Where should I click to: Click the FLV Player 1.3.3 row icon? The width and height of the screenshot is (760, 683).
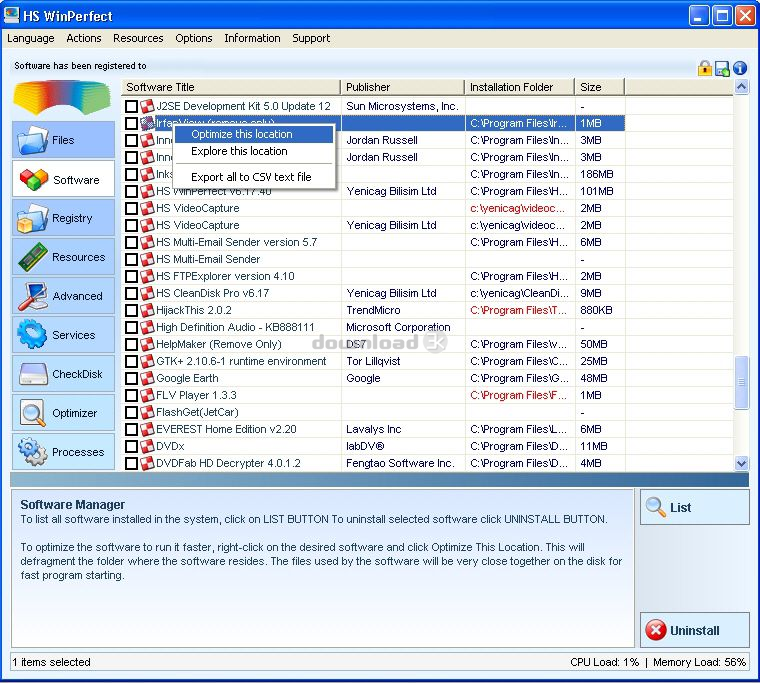pos(147,395)
